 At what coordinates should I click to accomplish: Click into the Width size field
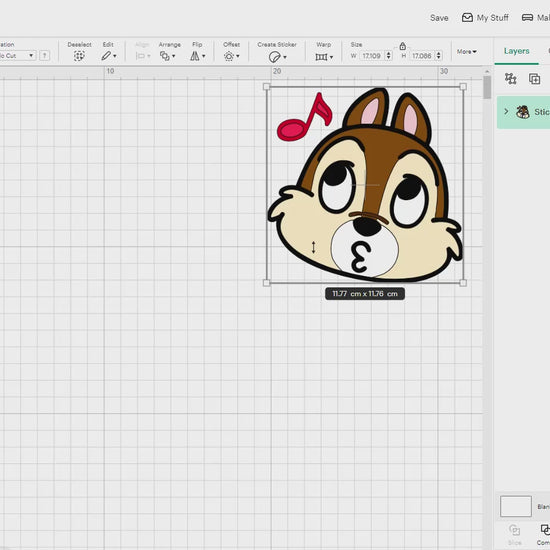[372, 56]
